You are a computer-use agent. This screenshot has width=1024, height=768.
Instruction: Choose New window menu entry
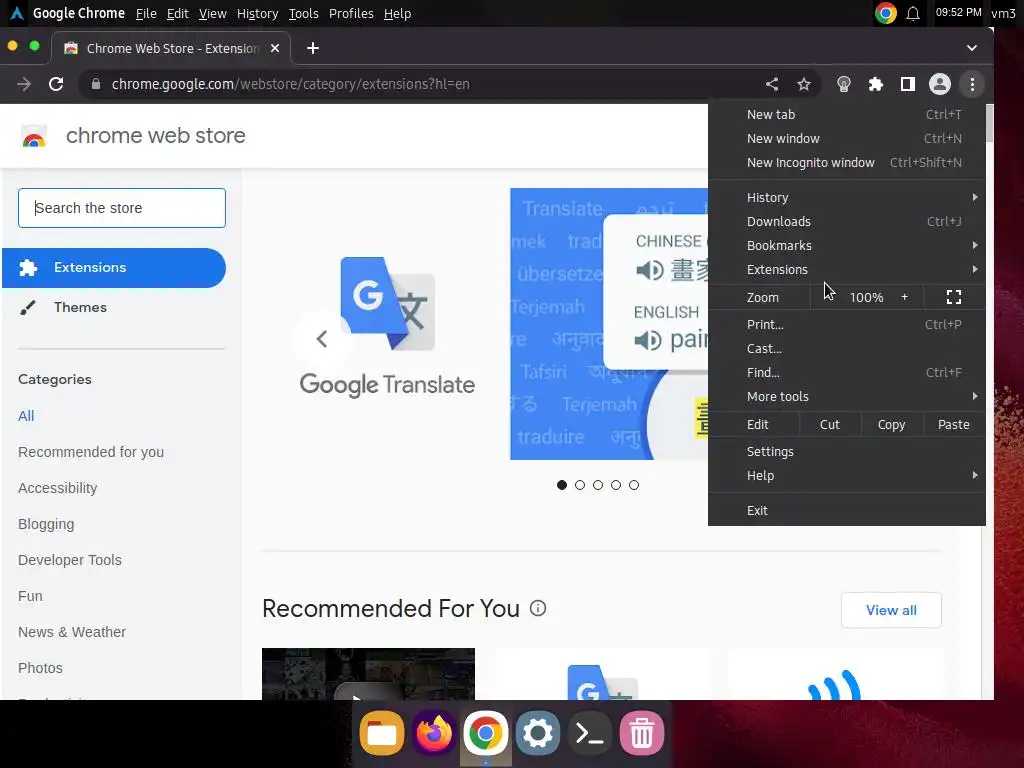tap(846, 138)
